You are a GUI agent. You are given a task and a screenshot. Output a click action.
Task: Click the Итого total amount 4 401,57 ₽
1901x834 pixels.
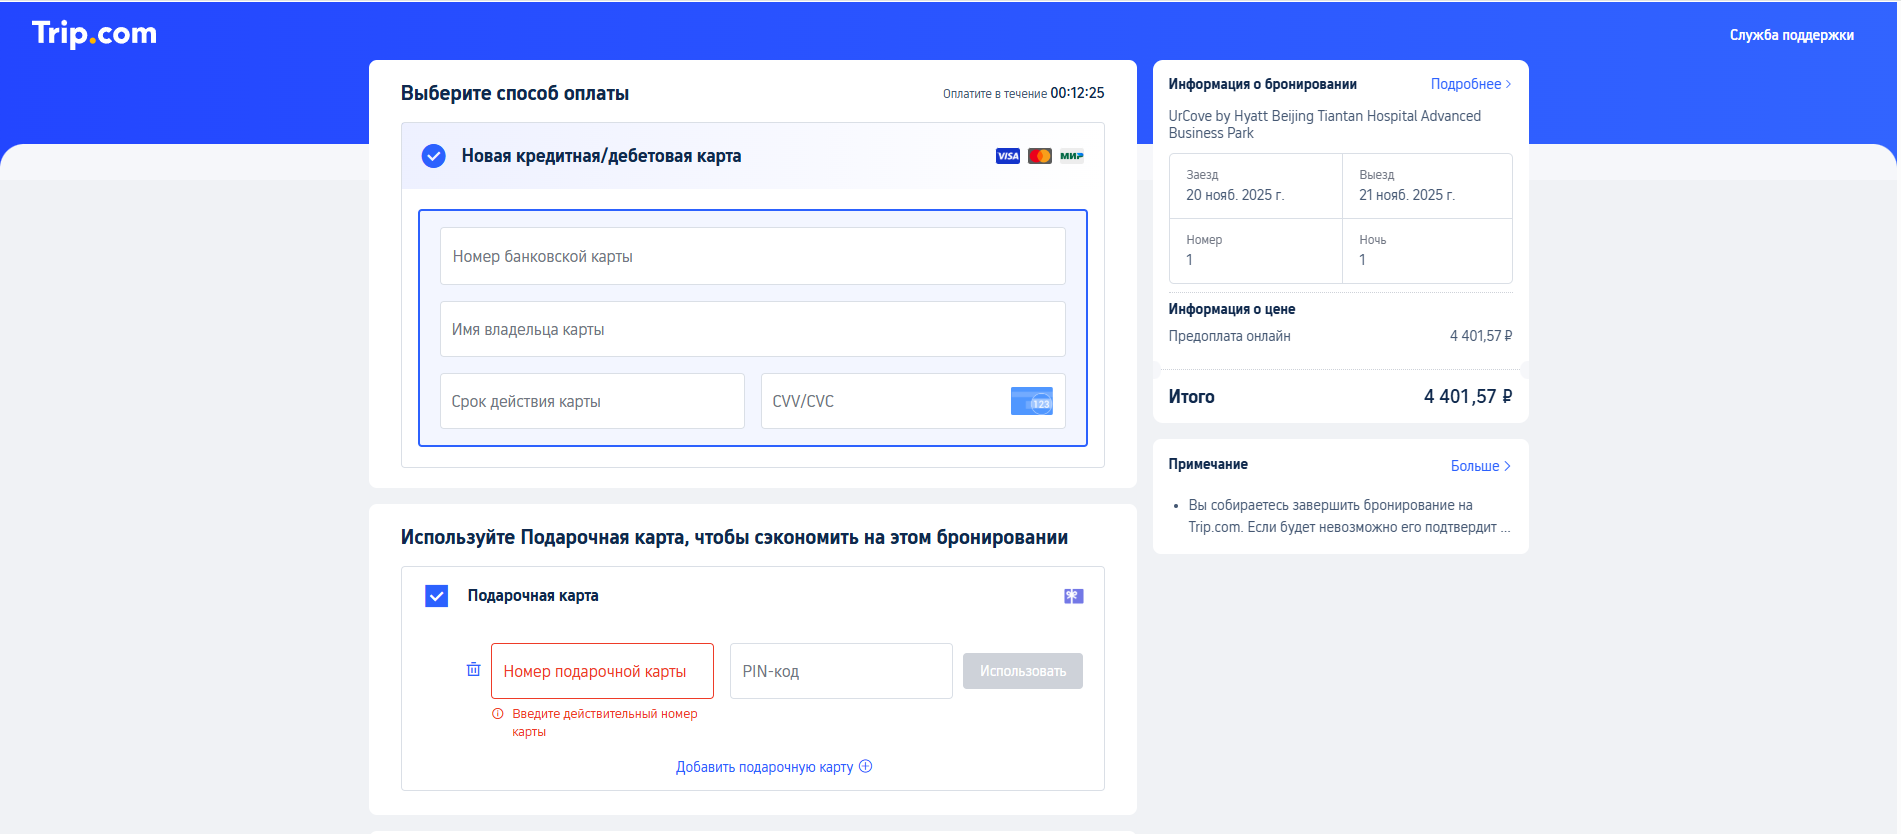[1468, 397]
